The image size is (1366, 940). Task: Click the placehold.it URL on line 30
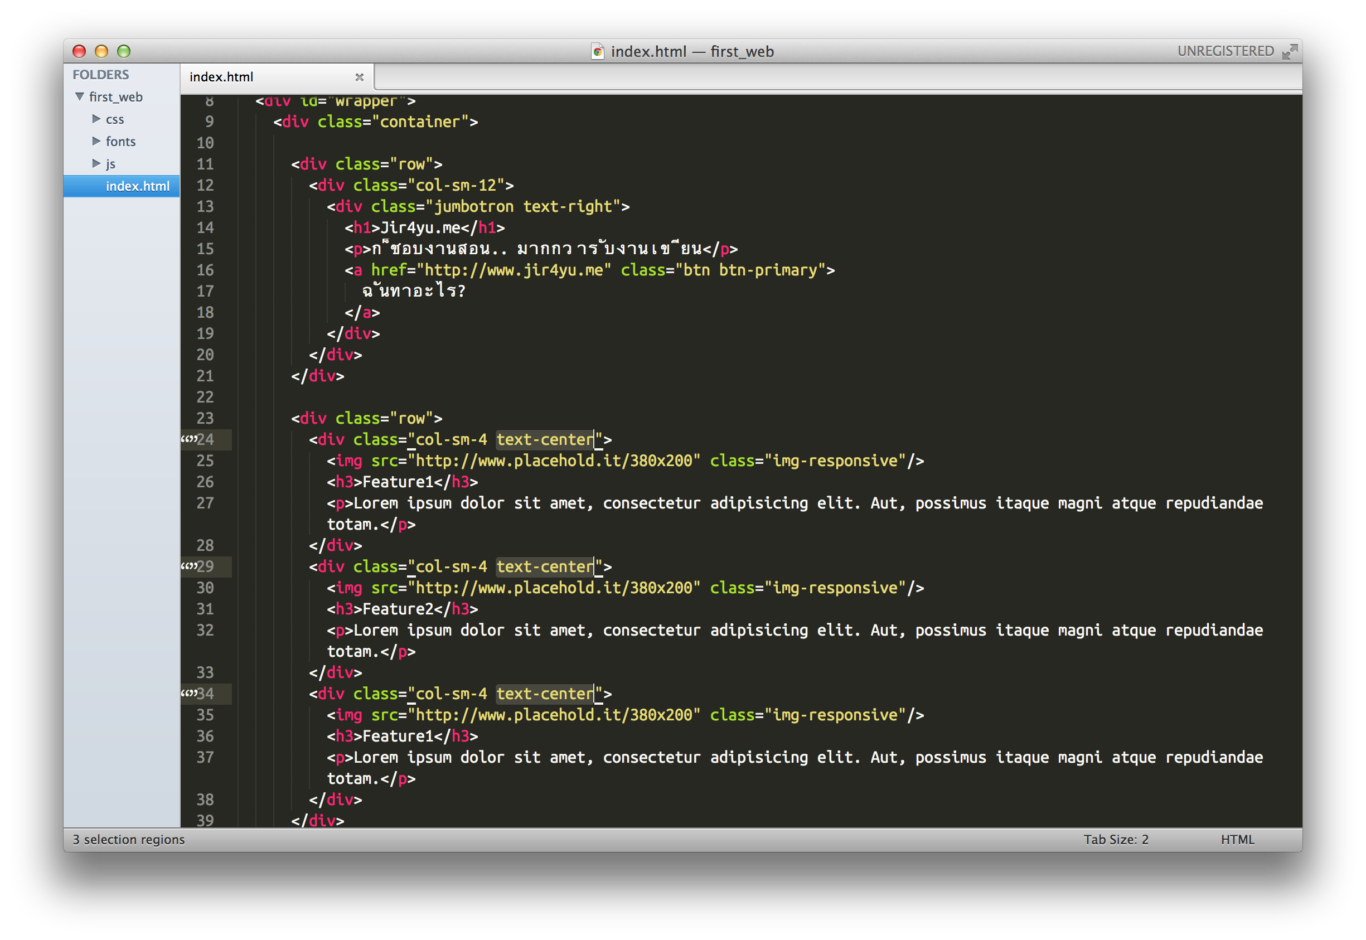[x=554, y=588]
